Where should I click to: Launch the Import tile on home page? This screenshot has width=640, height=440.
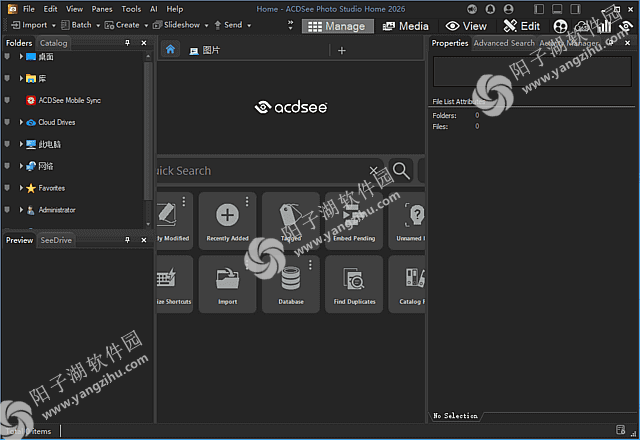pyautogui.click(x=227, y=284)
